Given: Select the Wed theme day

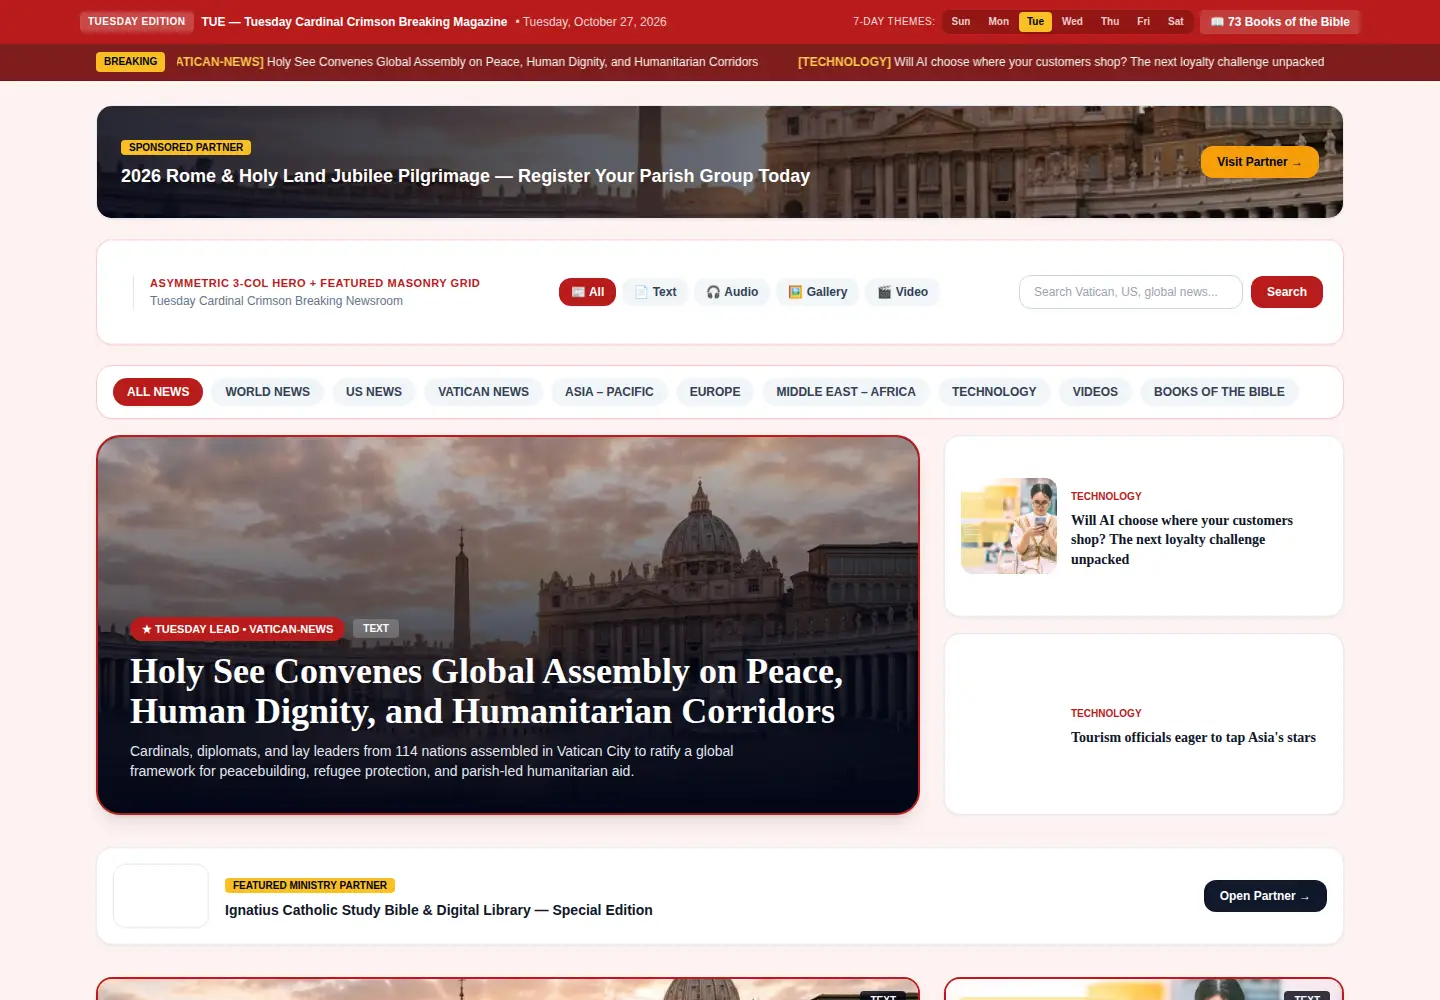Looking at the screenshot, I should (x=1072, y=22).
